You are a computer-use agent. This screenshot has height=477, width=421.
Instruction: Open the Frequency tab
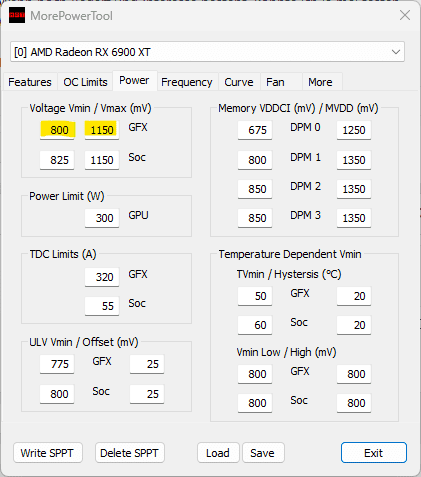[187, 82]
